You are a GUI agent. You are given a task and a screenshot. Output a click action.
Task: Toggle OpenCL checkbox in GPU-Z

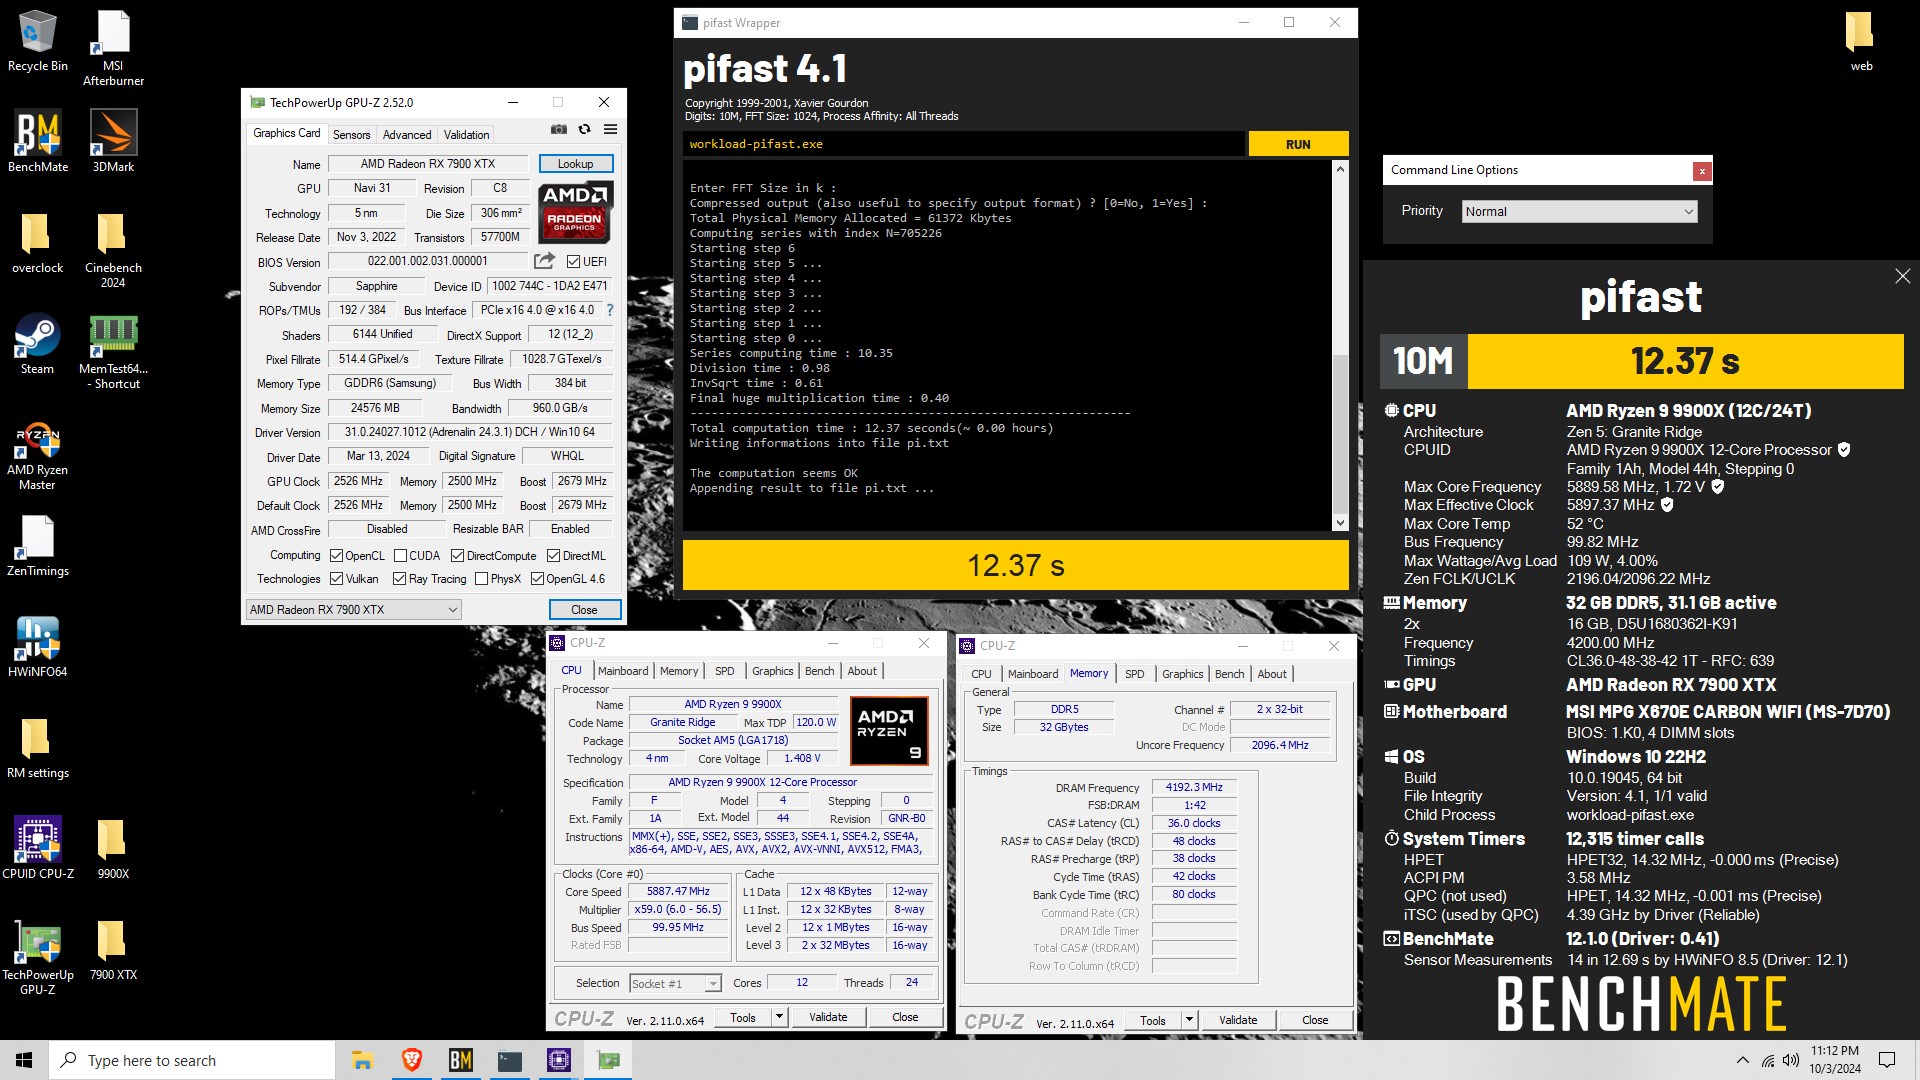[337, 556]
